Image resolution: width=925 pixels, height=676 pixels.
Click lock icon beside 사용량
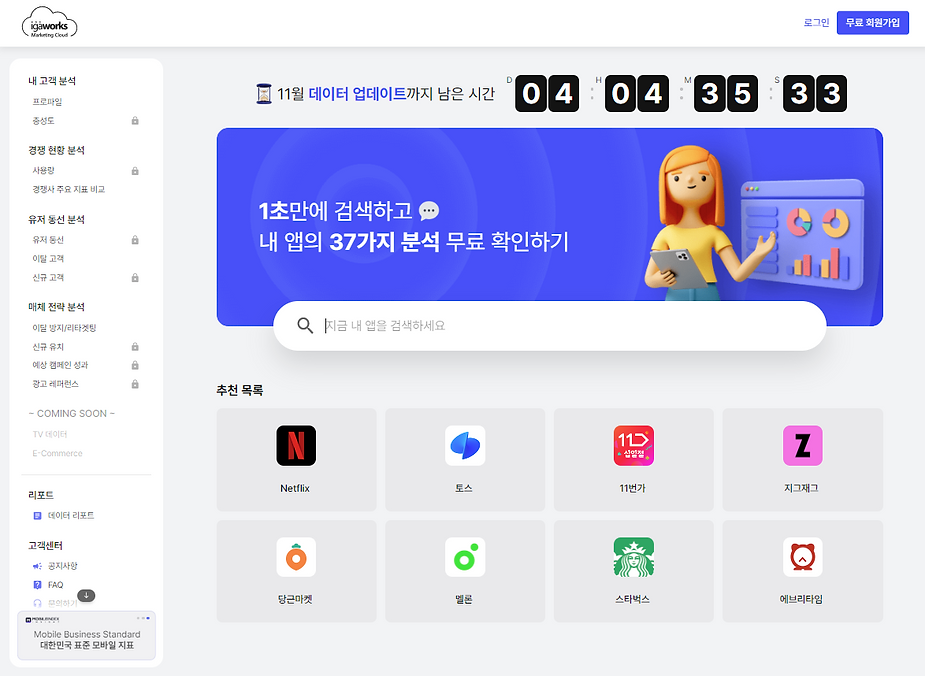(x=135, y=170)
